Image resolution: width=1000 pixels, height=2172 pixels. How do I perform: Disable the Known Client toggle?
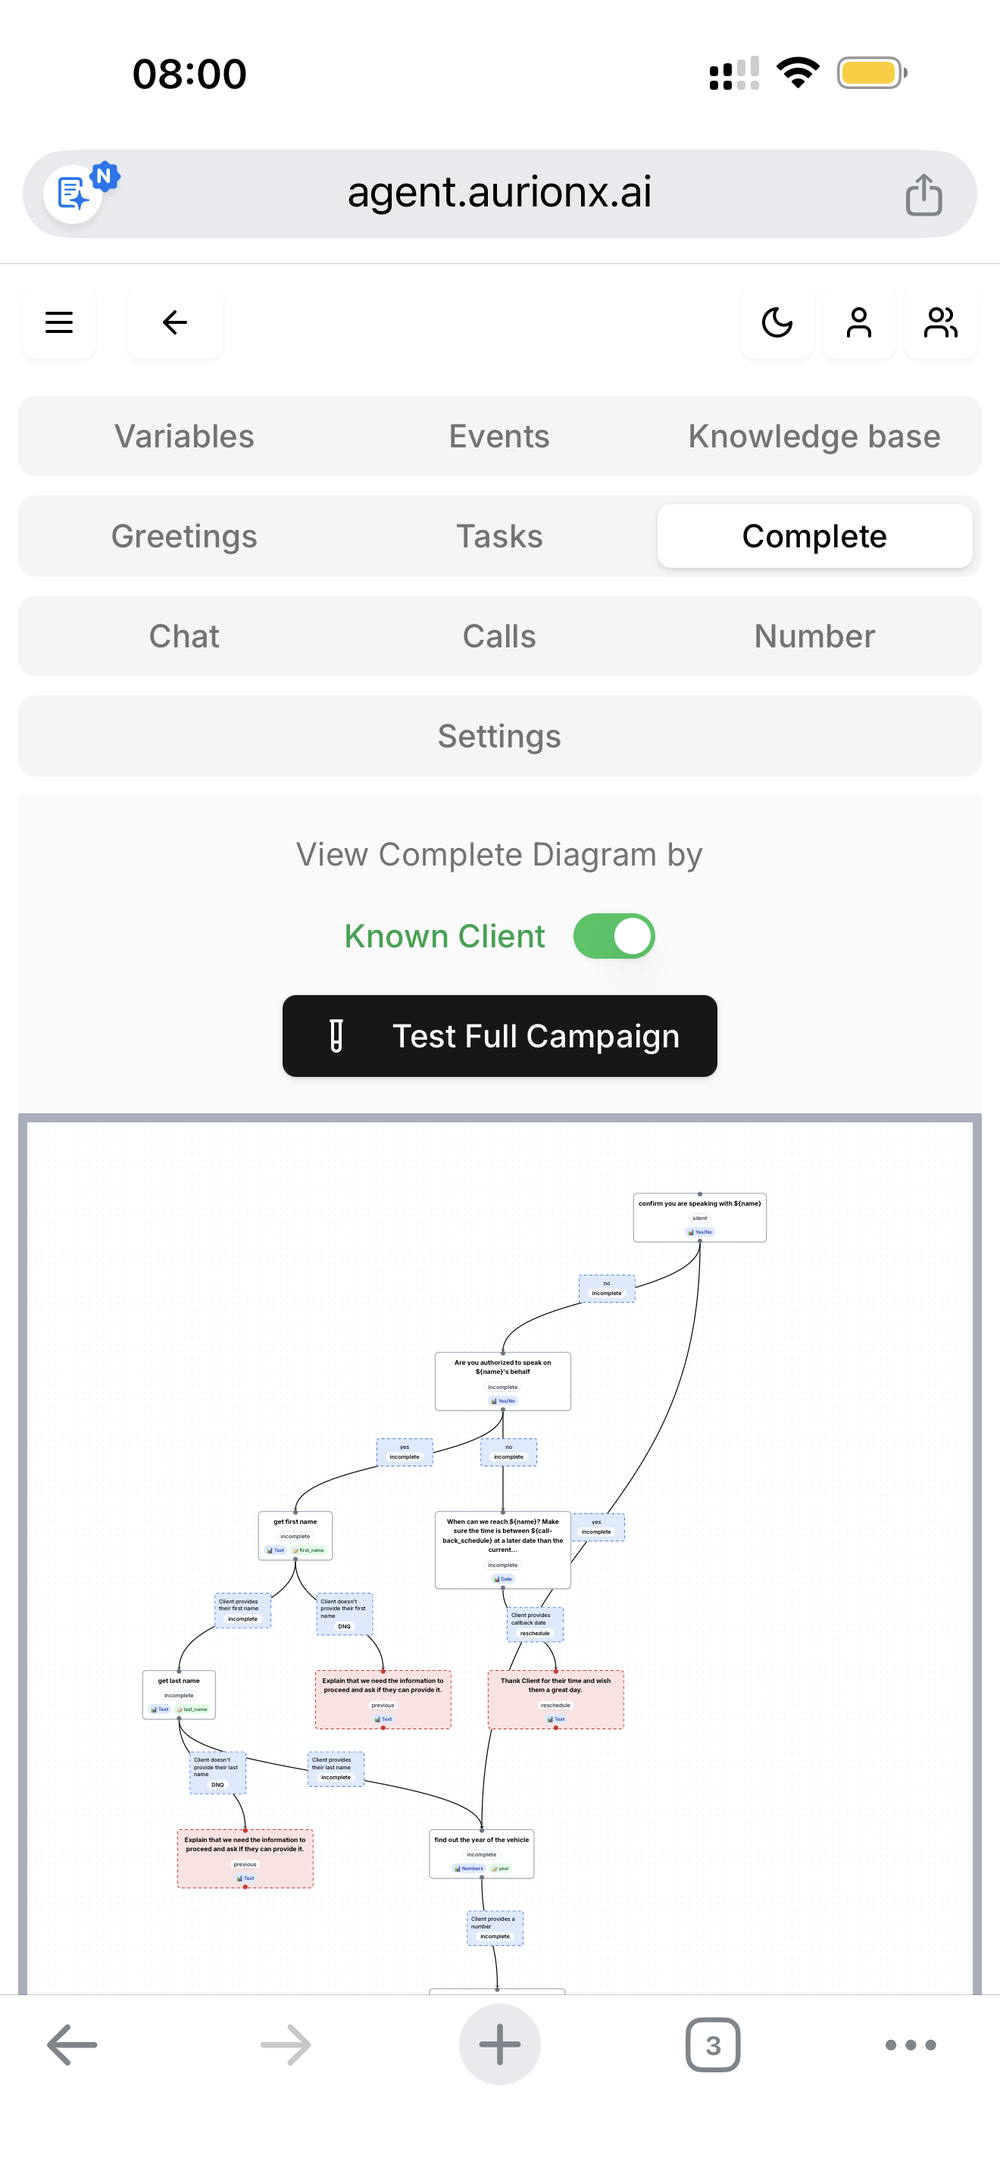(613, 936)
